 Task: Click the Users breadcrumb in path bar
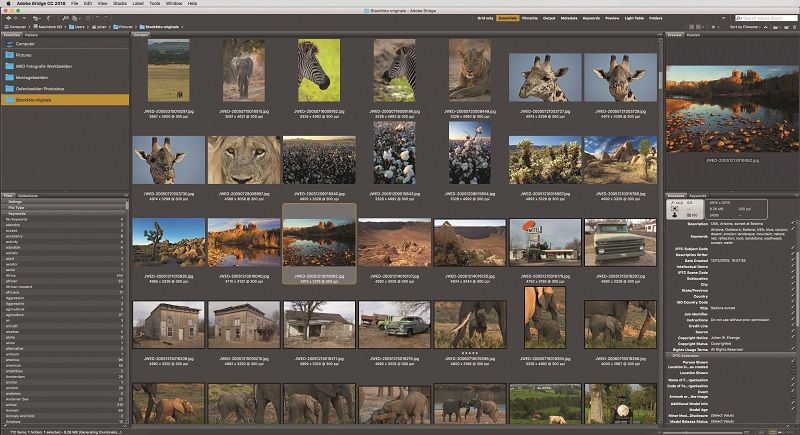tap(77, 27)
